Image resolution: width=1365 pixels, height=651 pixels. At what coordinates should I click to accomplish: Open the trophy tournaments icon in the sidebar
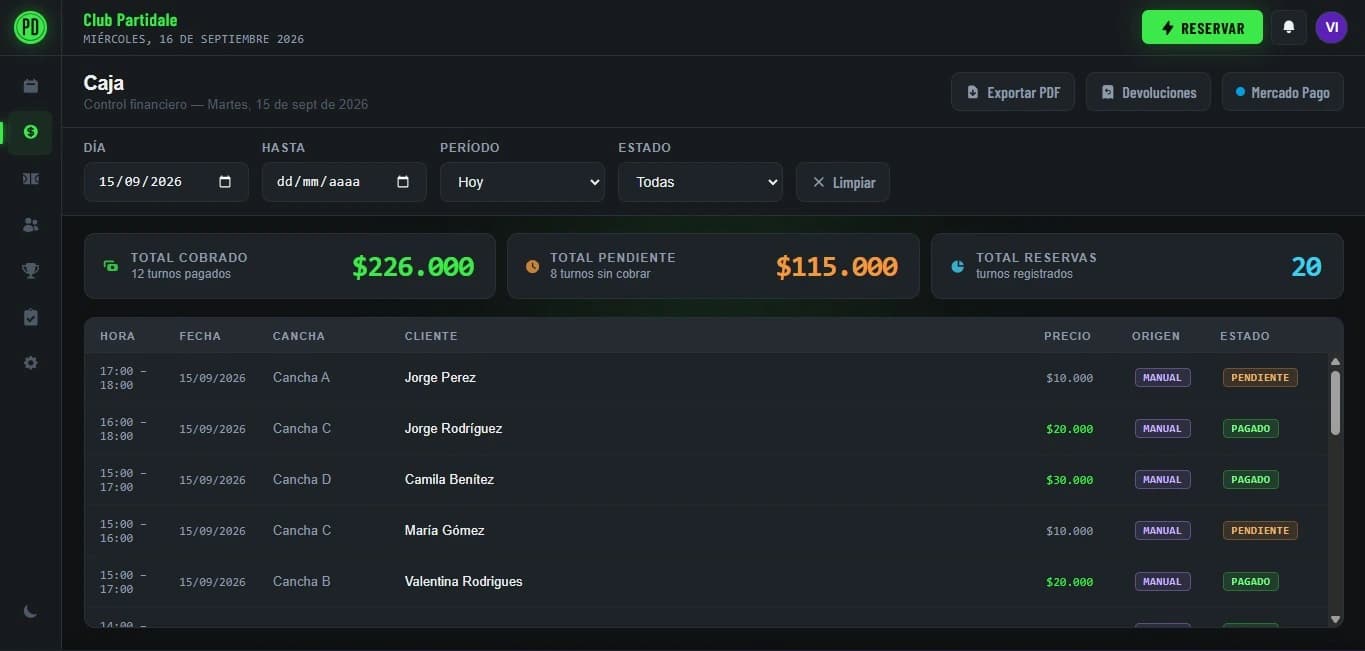click(x=30, y=271)
